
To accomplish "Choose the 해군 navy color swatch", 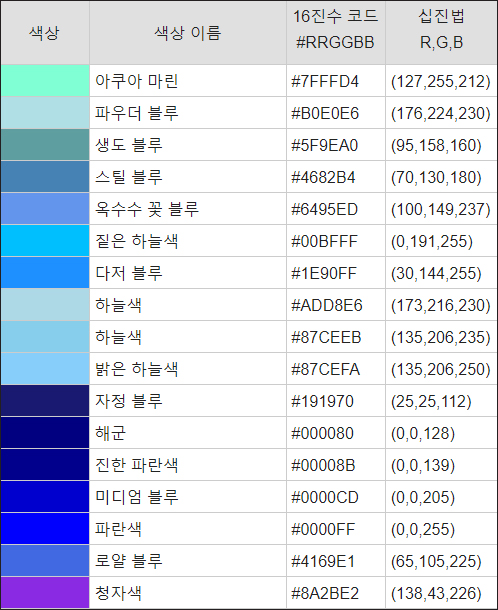I will coord(45,432).
